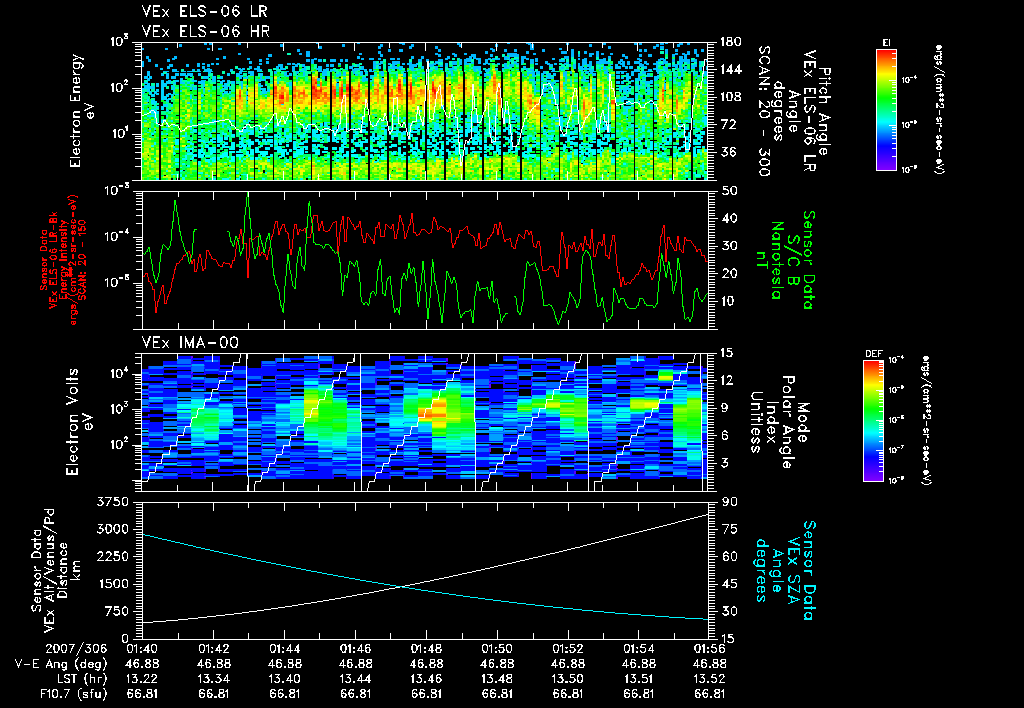Click the 'F10.7 (sfu)' row label
This screenshot has height=708, width=1024.
[x=72, y=694]
